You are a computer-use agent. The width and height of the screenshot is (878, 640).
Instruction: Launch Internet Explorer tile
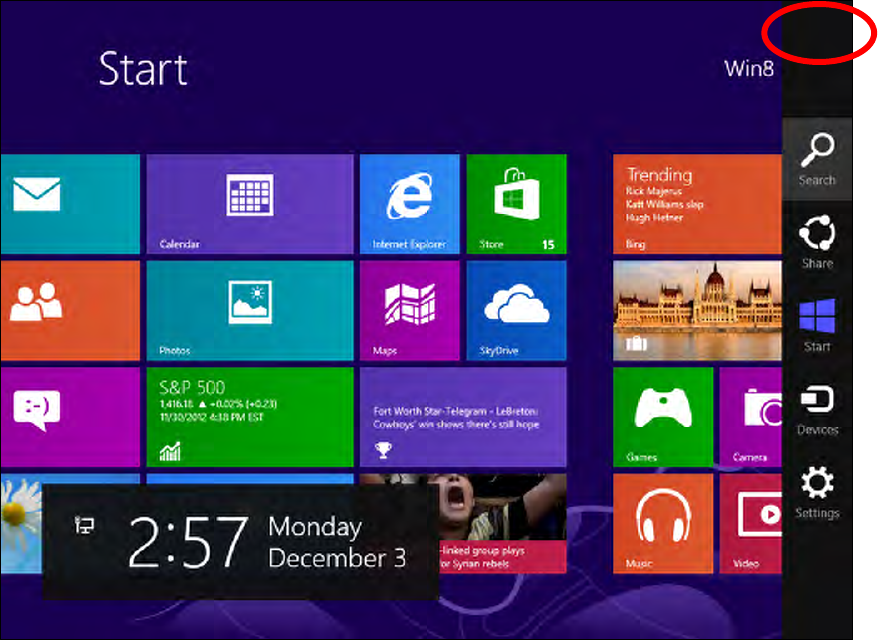(409, 204)
